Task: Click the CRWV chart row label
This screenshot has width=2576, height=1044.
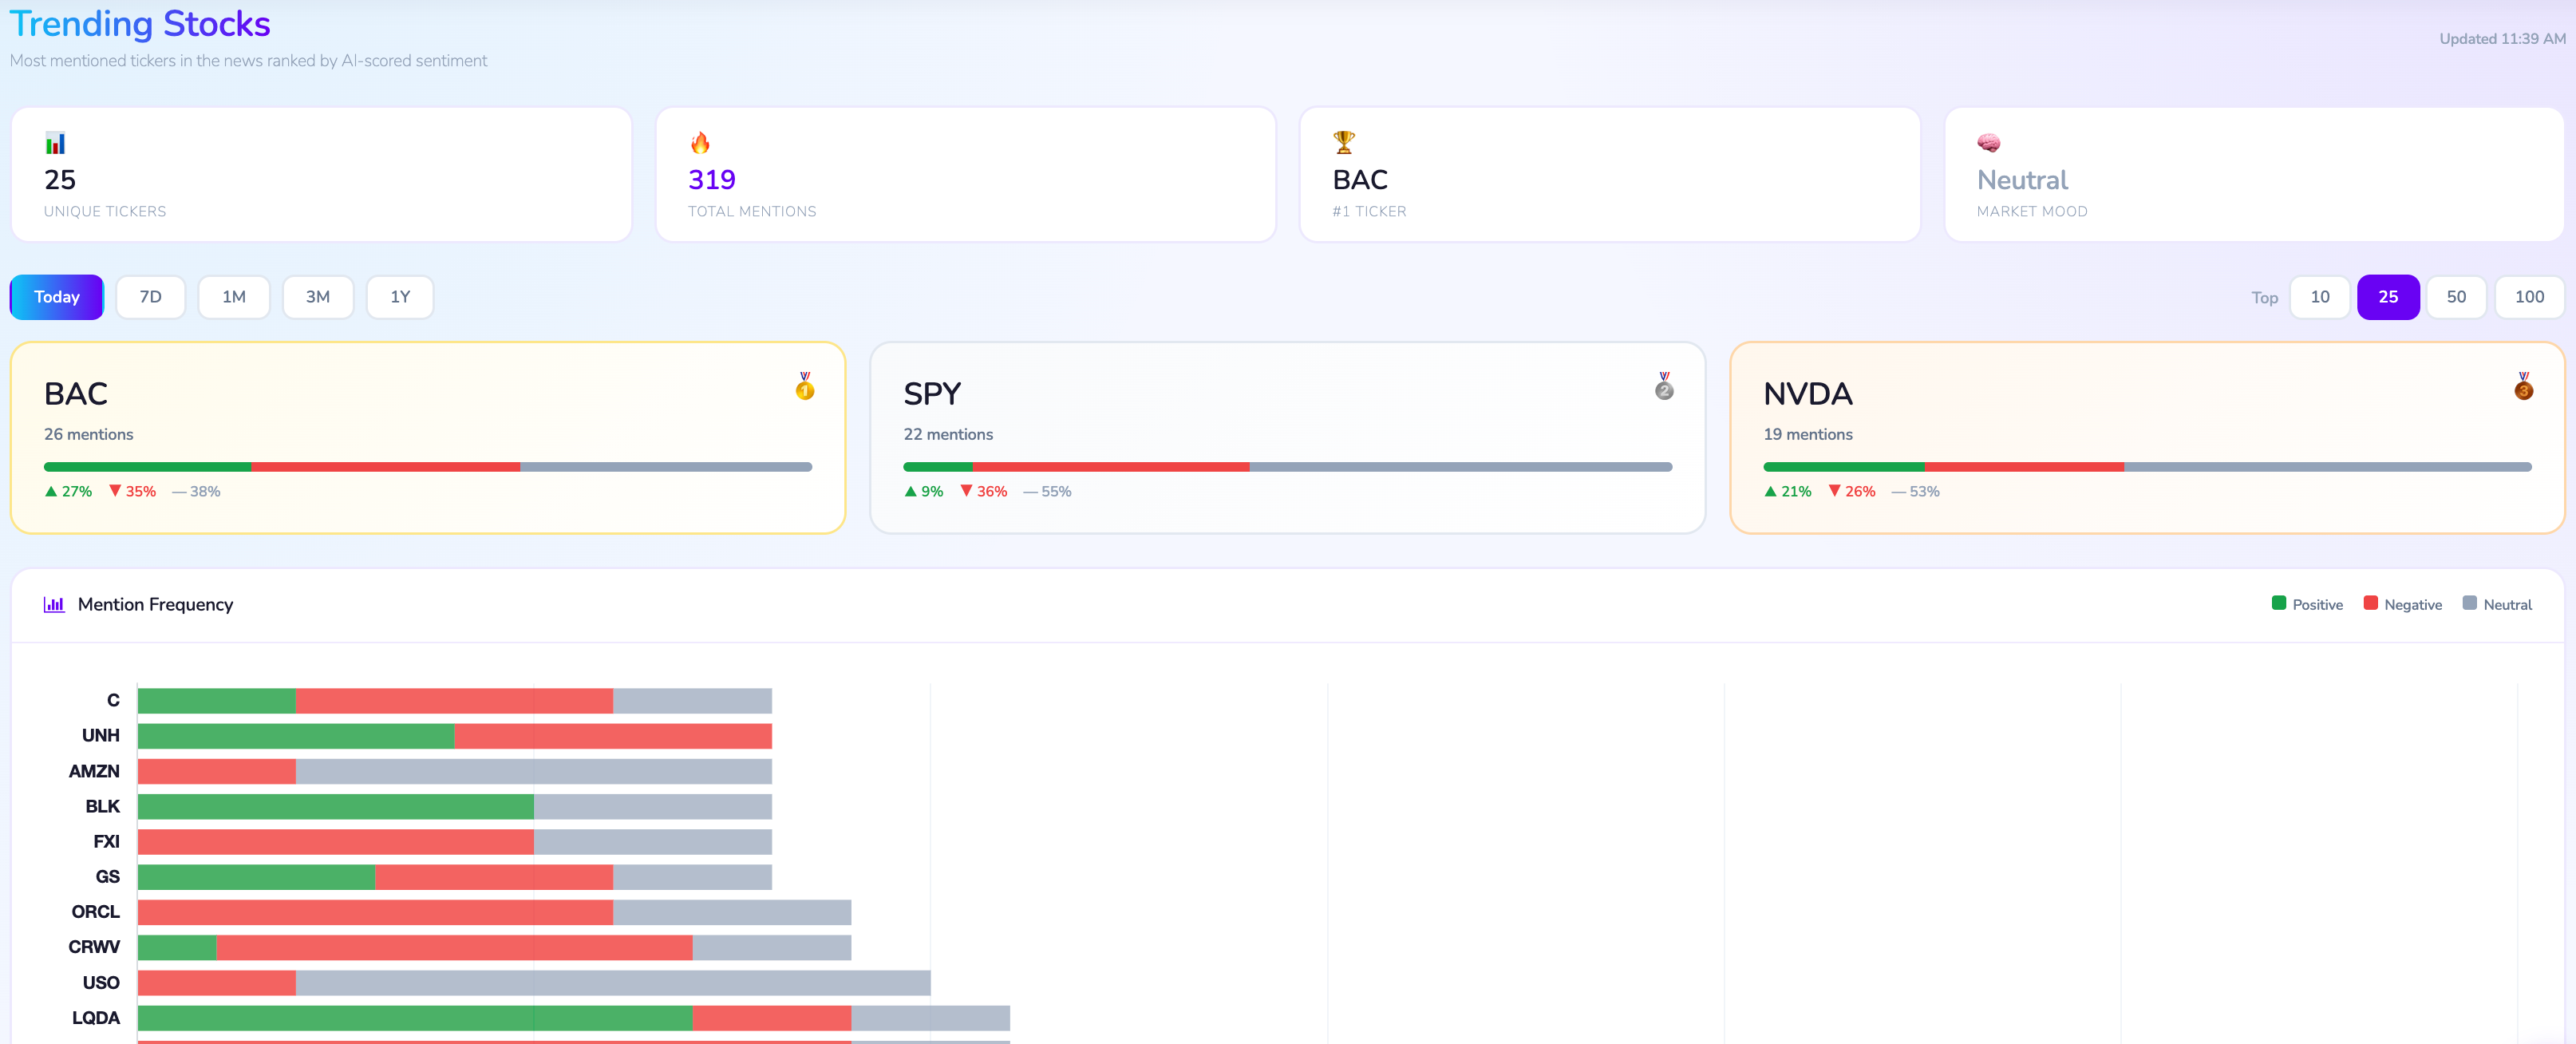Action: (x=94, y=947)
